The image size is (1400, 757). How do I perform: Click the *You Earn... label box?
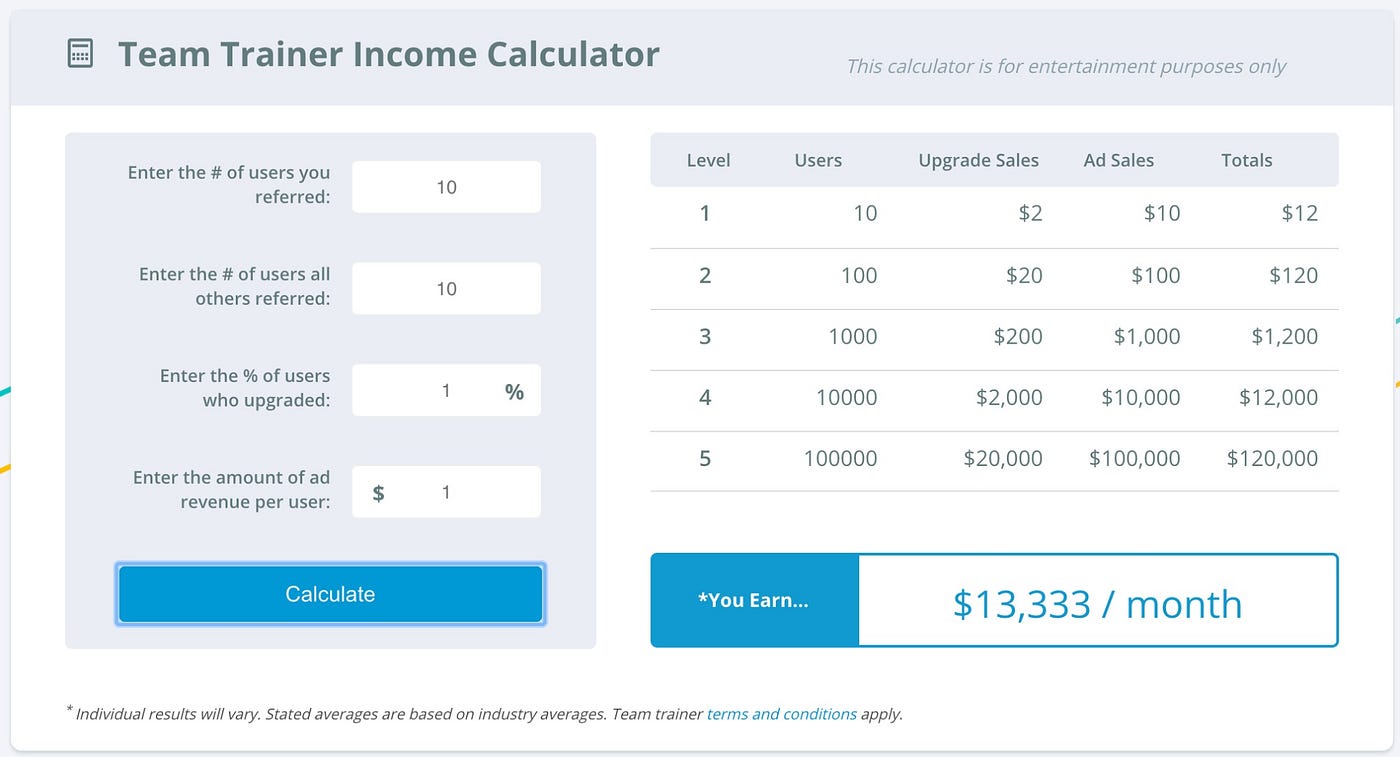tap(754, 601)
